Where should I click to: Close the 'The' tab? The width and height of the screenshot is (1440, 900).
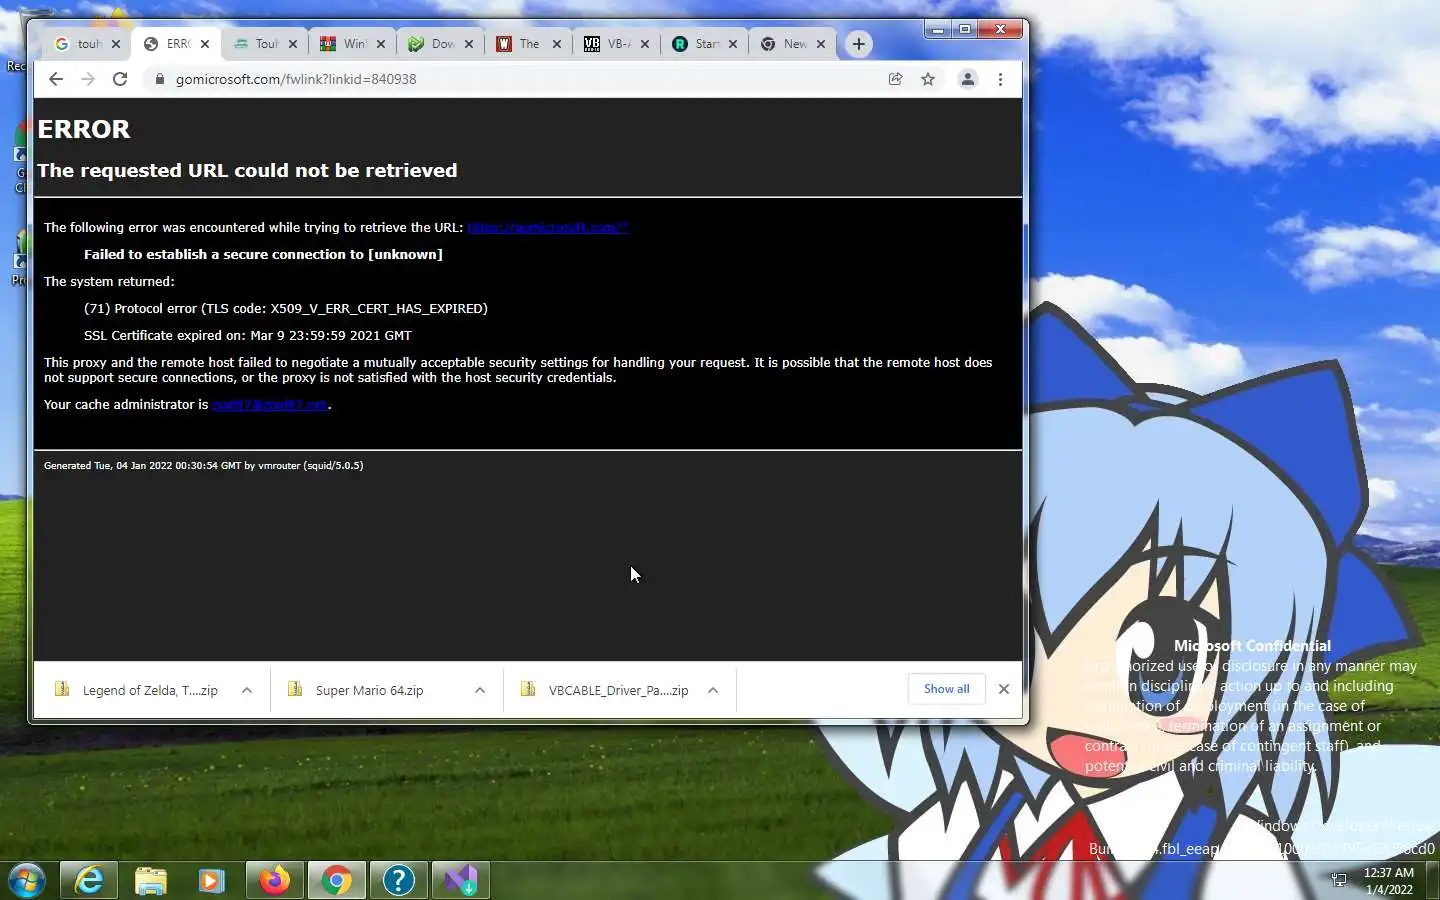click(557, 44)
